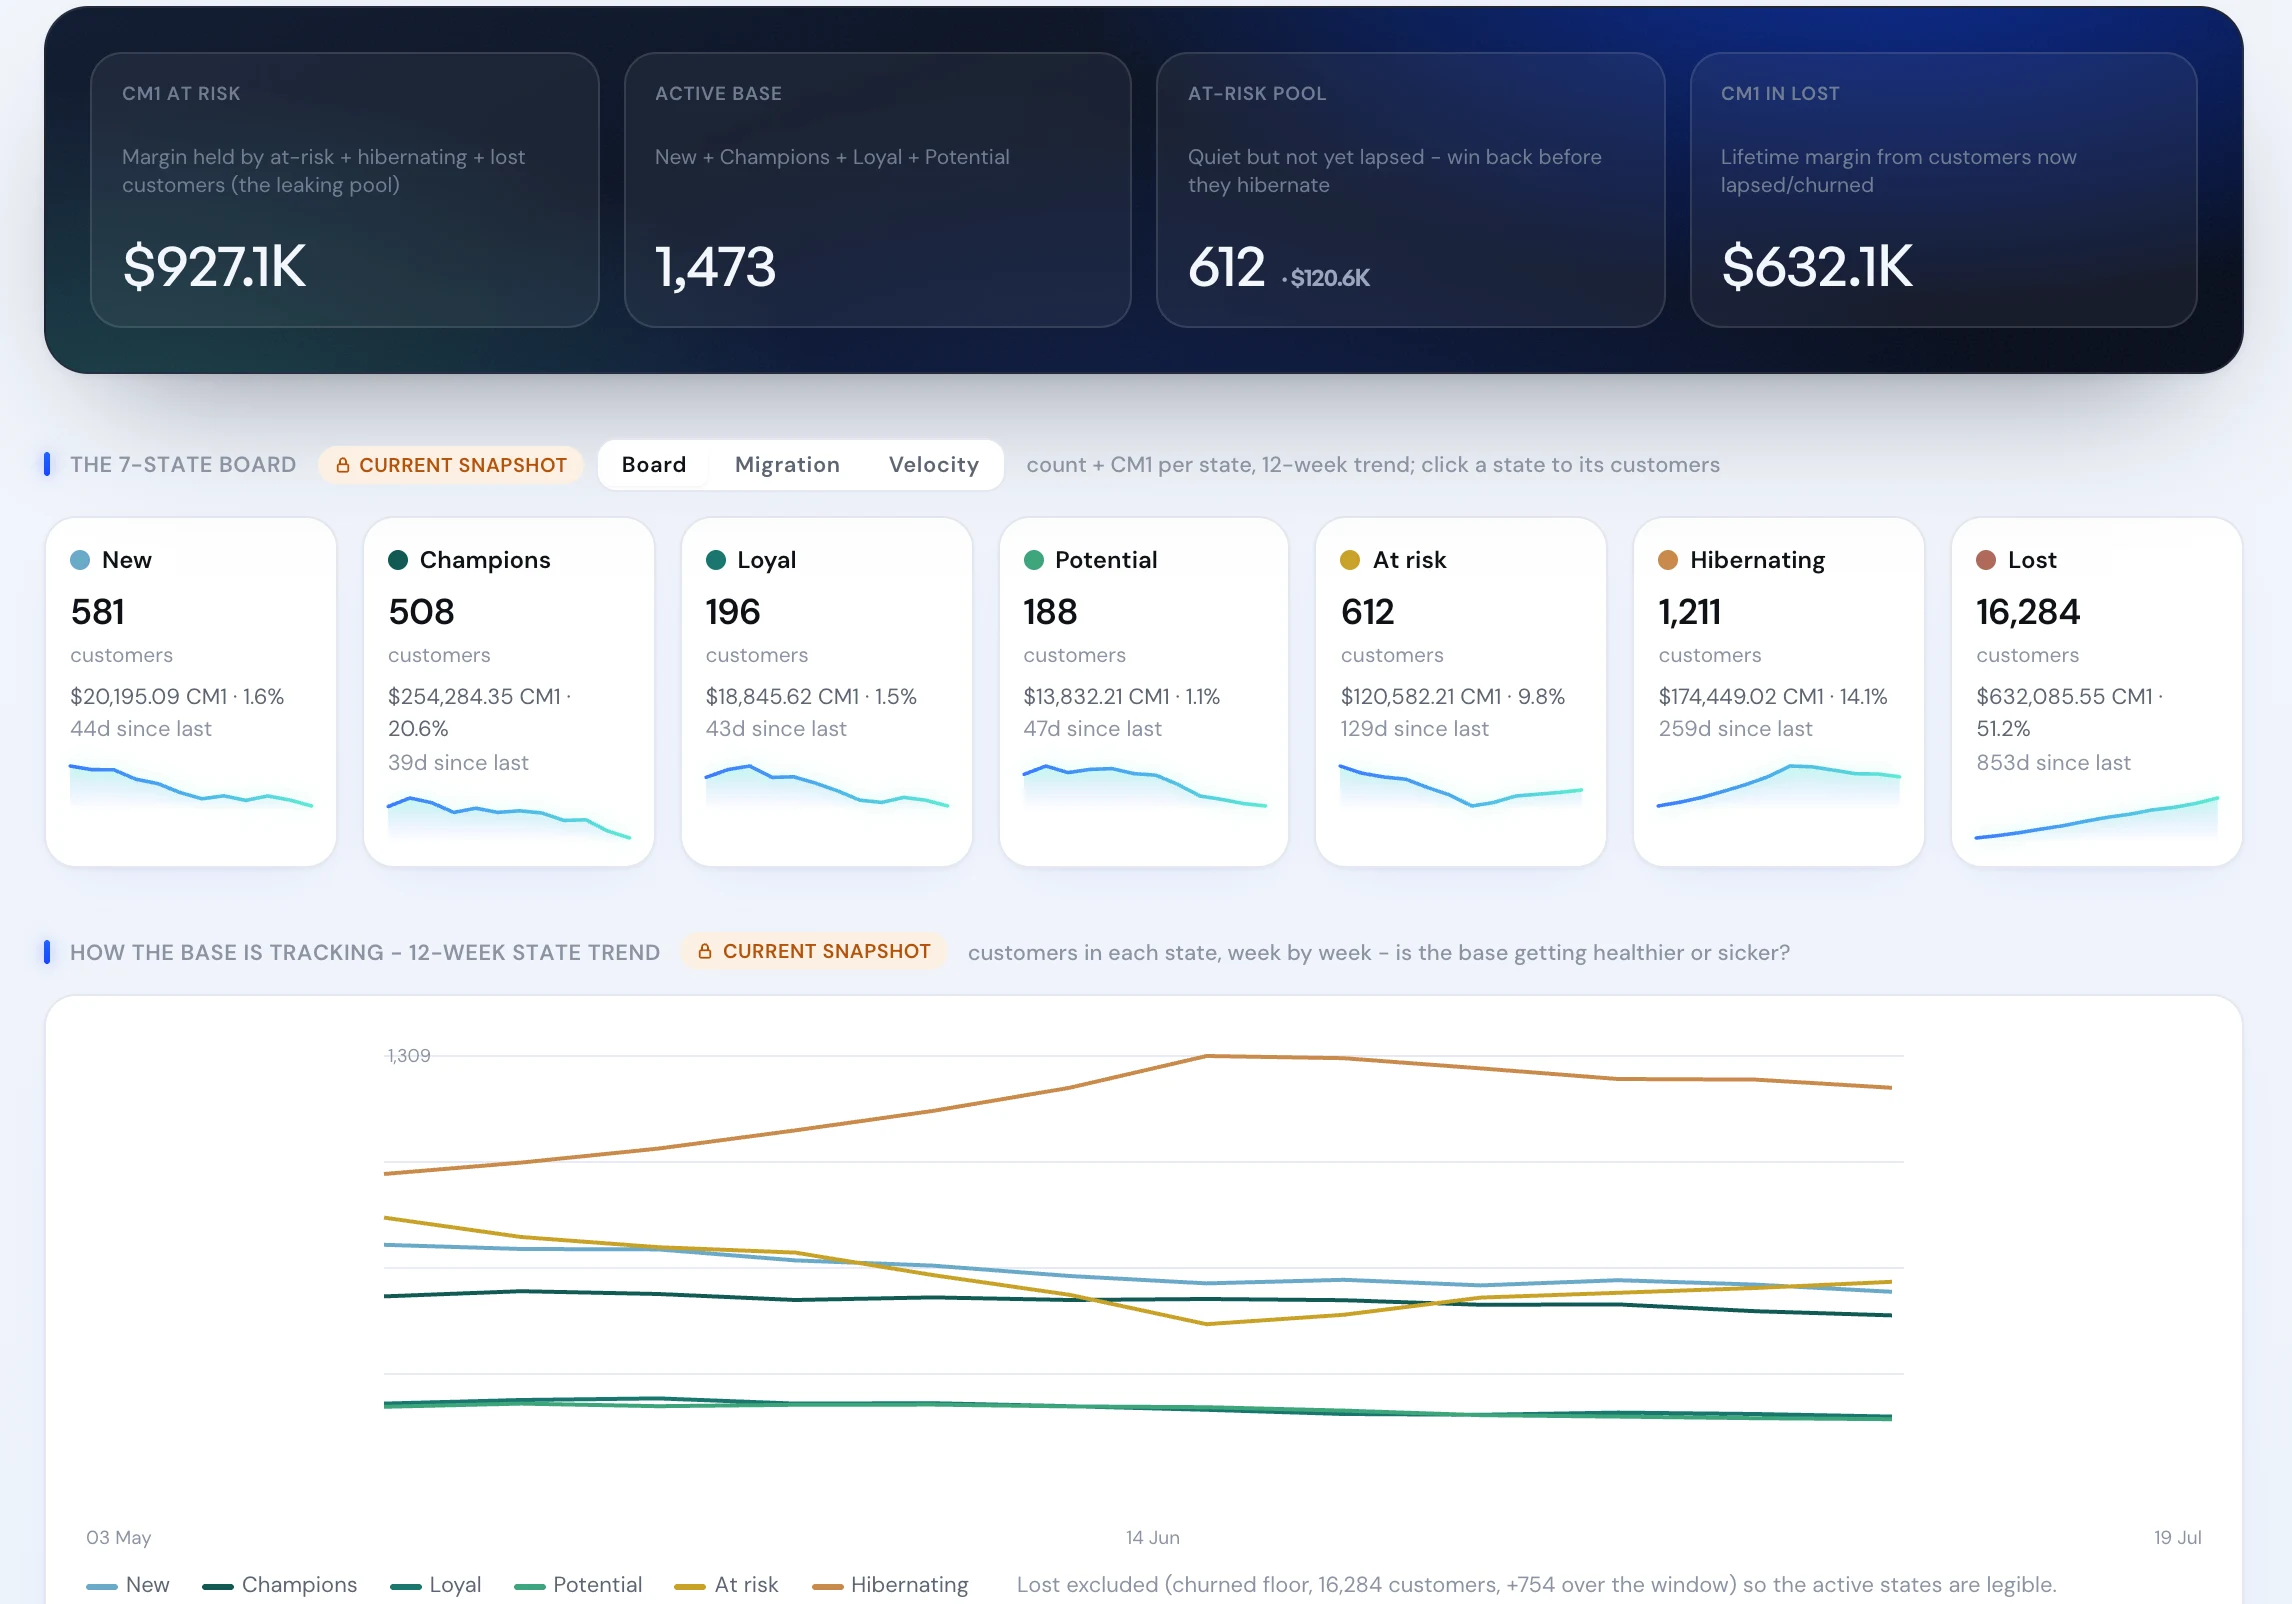Screen dimensions: 2292x1604
Task: Switch to the Board tab
Action: click(x=653, y=465)
